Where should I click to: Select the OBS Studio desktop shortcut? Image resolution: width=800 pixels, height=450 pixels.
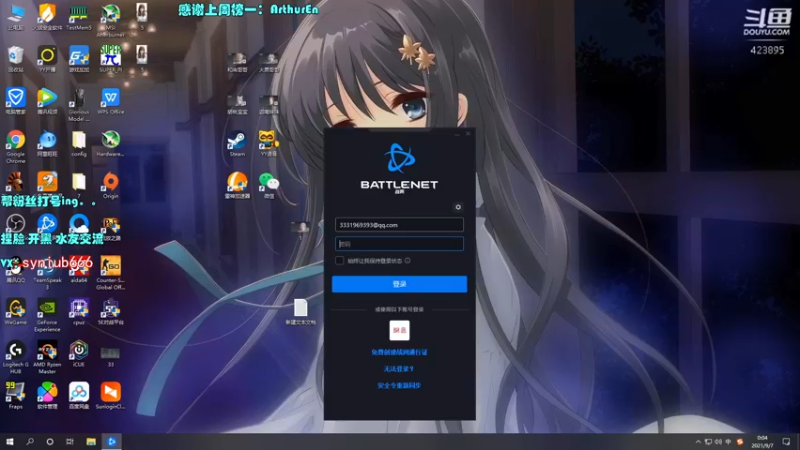pos(15,223)
